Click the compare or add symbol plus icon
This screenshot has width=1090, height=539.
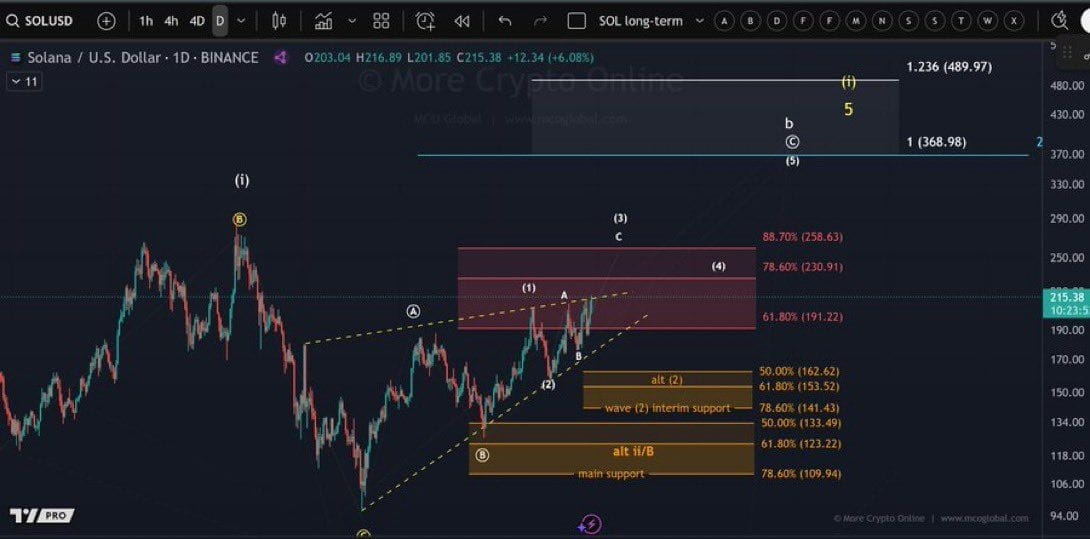pyautogui.click(x=106, y=21)
